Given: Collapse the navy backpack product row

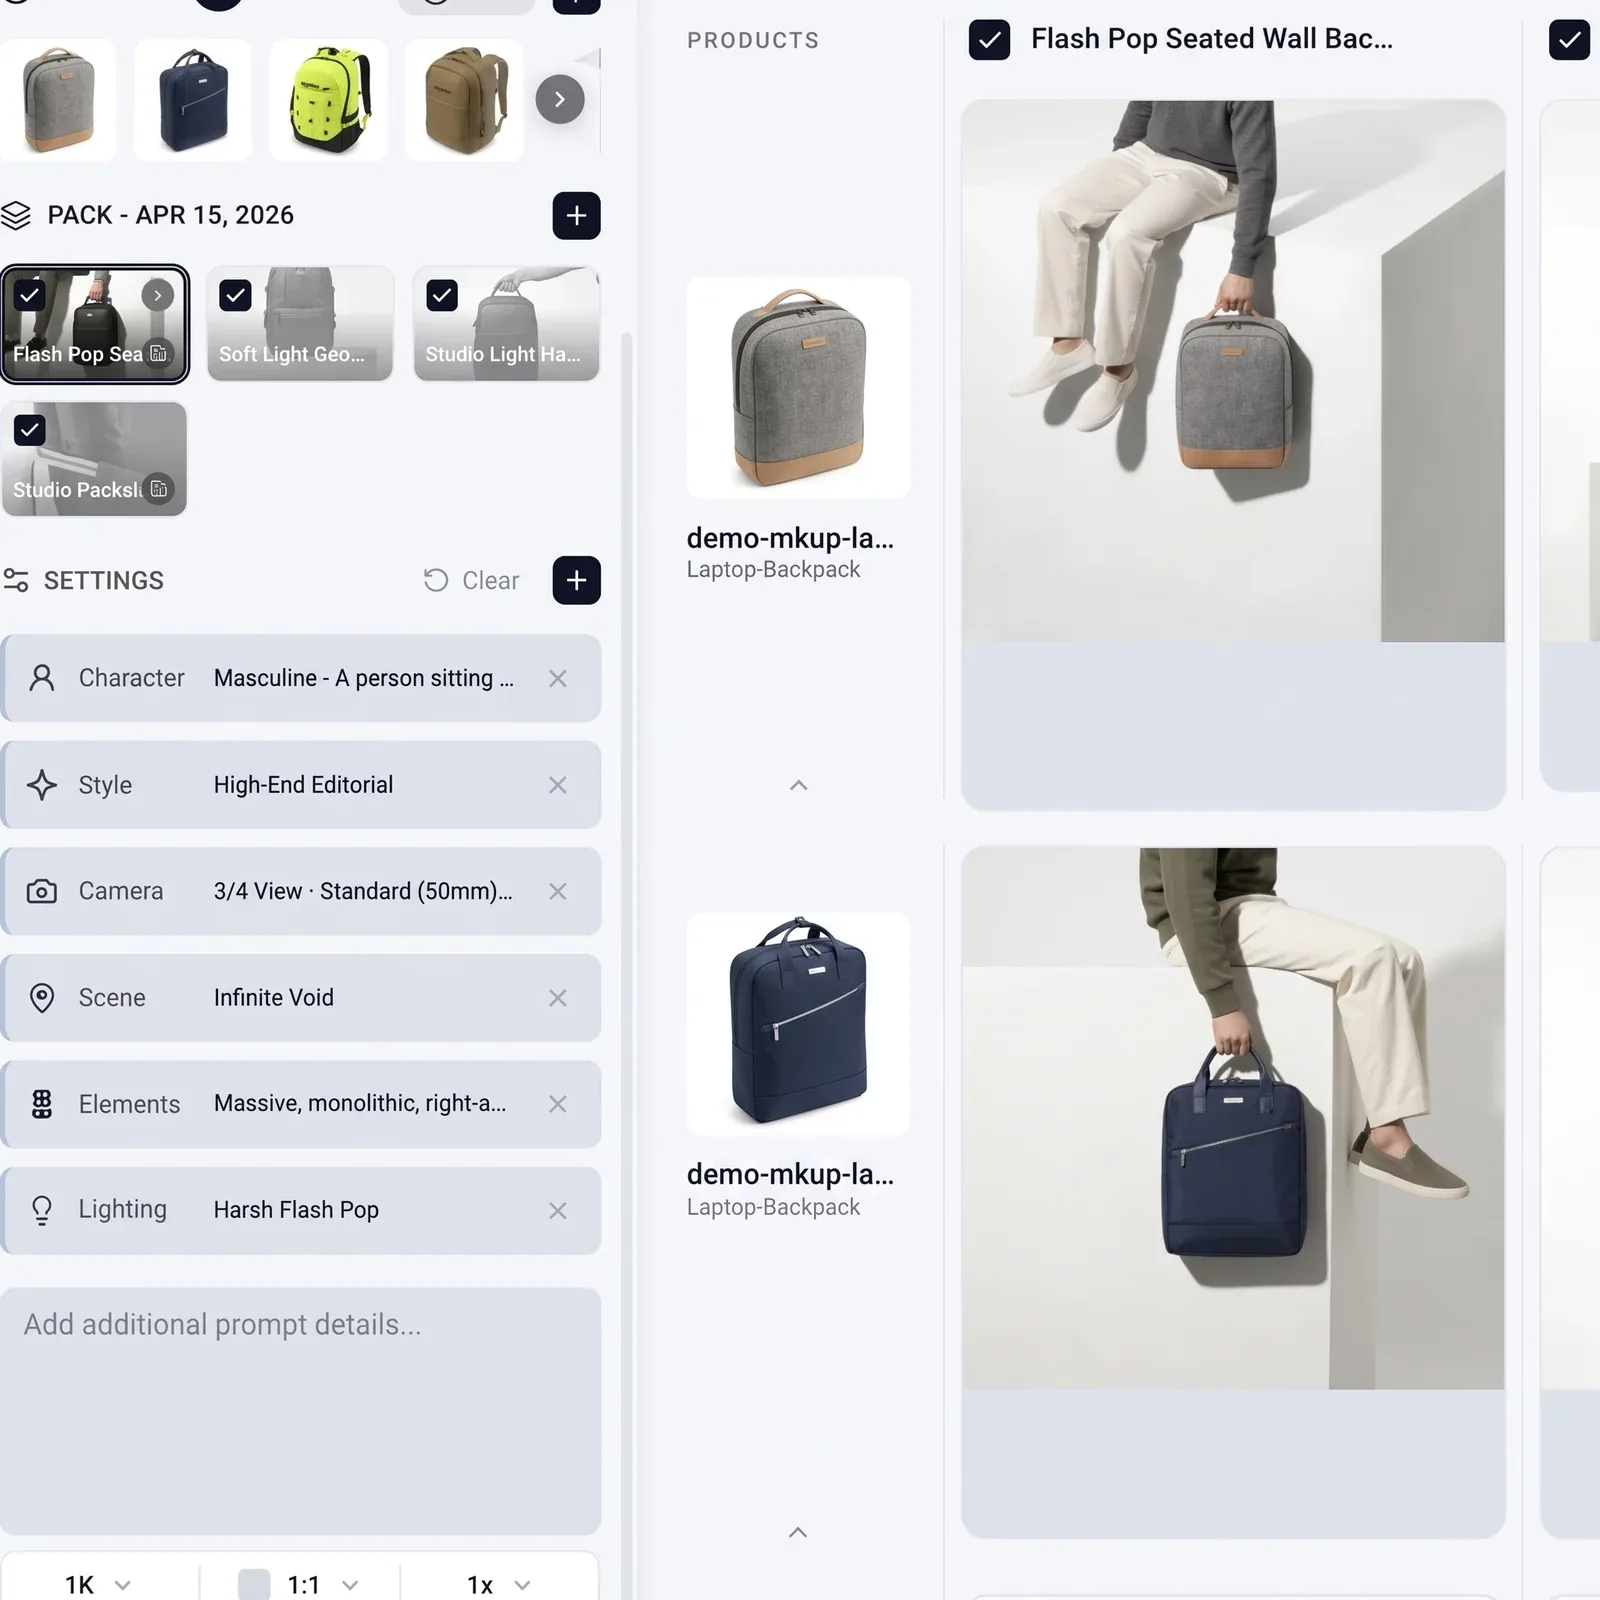Looking at the screenshot, I should [x=798, y=1532].
